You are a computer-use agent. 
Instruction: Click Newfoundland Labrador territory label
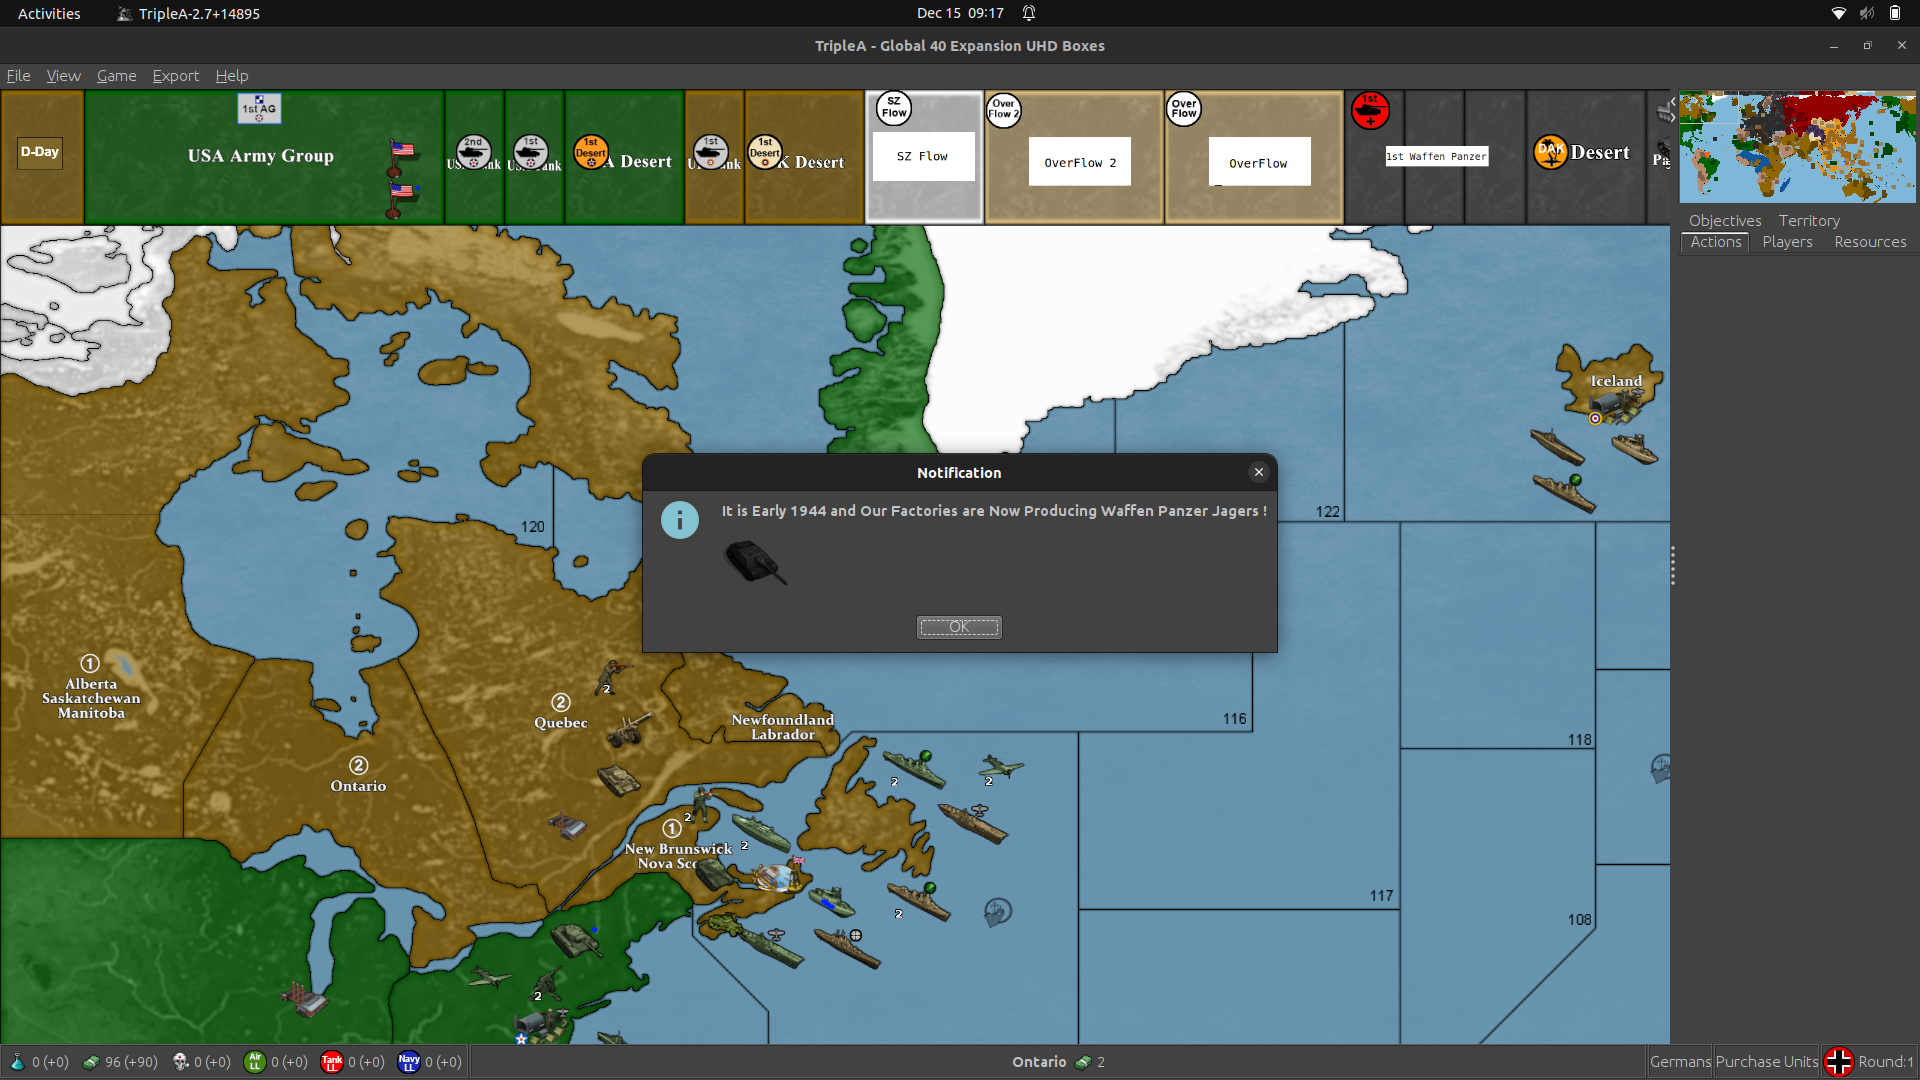click(x=782, y=727)
